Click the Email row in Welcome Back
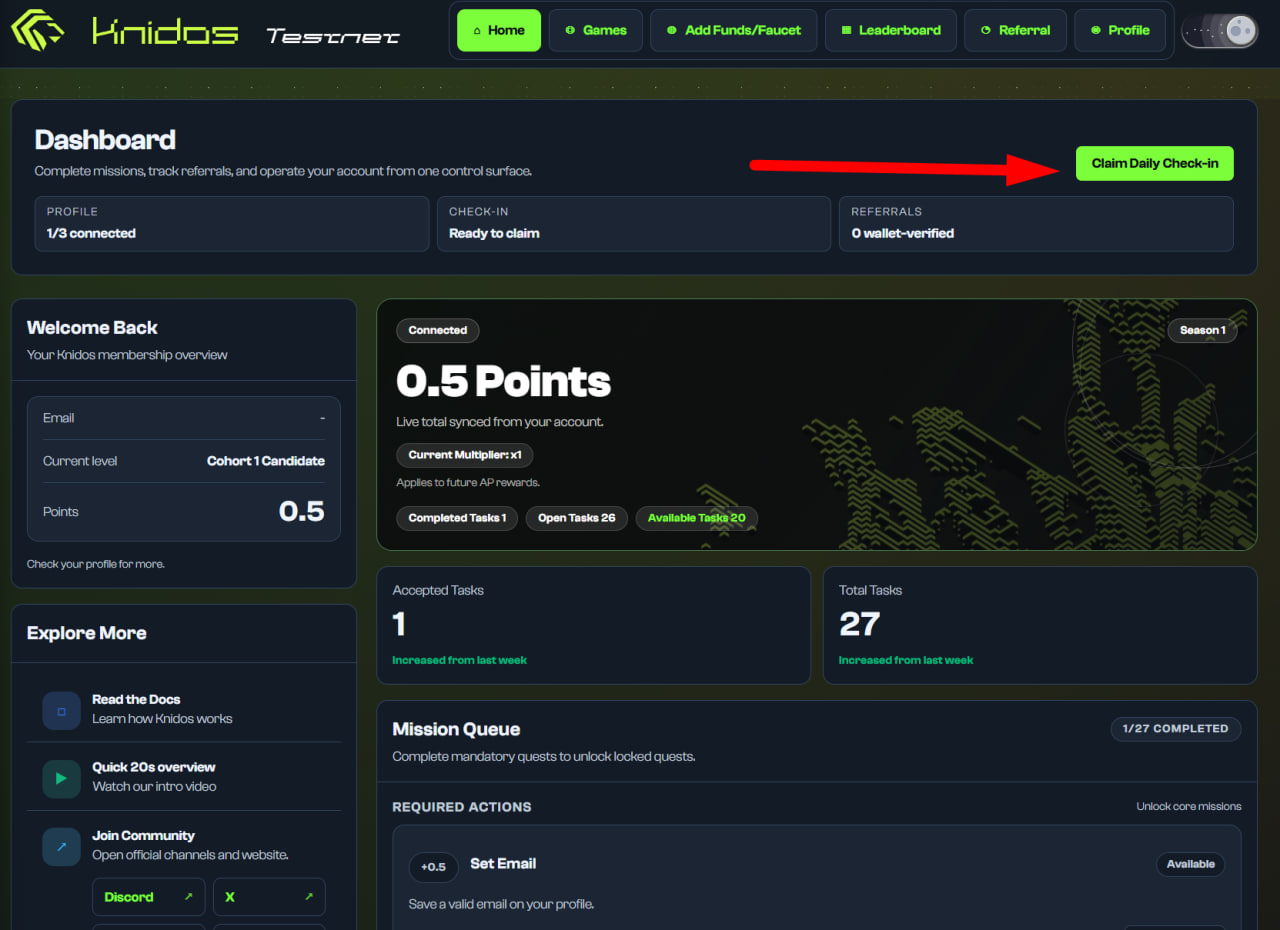Viewport: 1280px width, 930px height. pyautogui.click(x=184, y=418)
